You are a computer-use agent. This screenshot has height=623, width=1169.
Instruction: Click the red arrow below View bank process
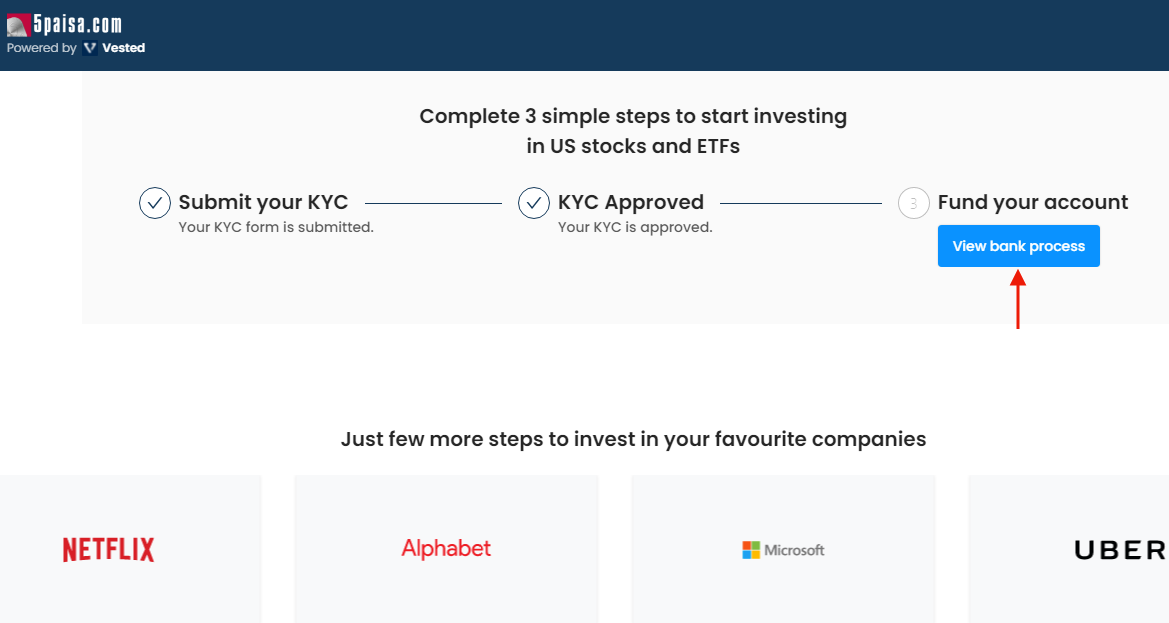tap(1017, 300)
